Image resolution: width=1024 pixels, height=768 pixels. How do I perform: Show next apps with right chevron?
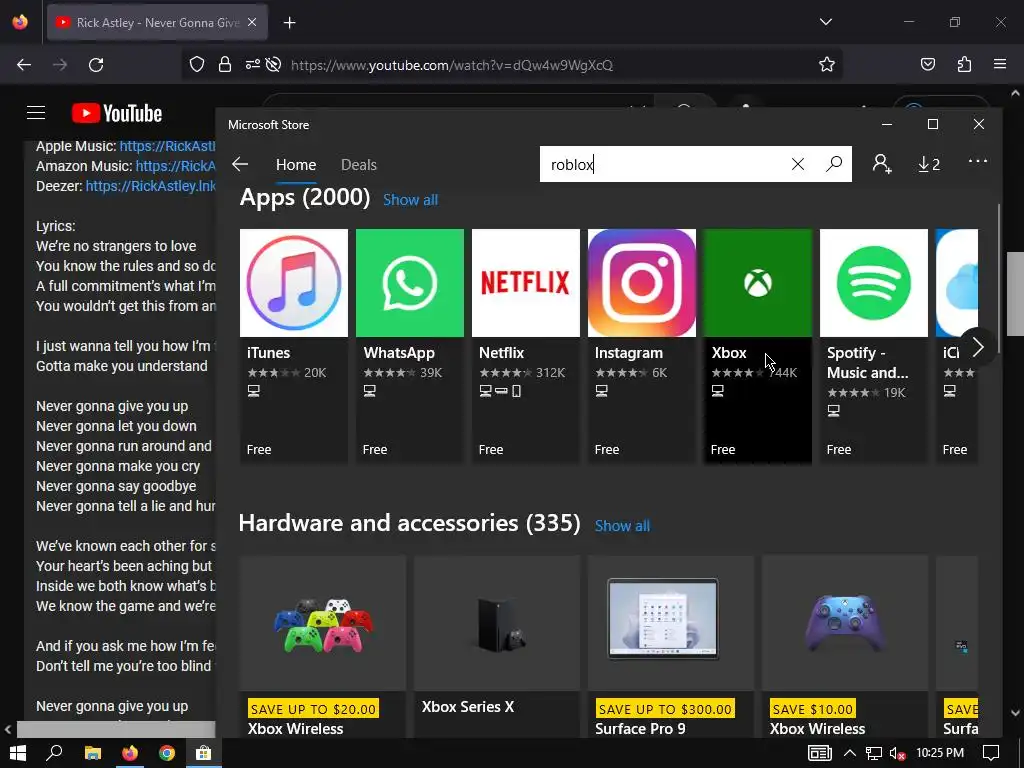978,347
